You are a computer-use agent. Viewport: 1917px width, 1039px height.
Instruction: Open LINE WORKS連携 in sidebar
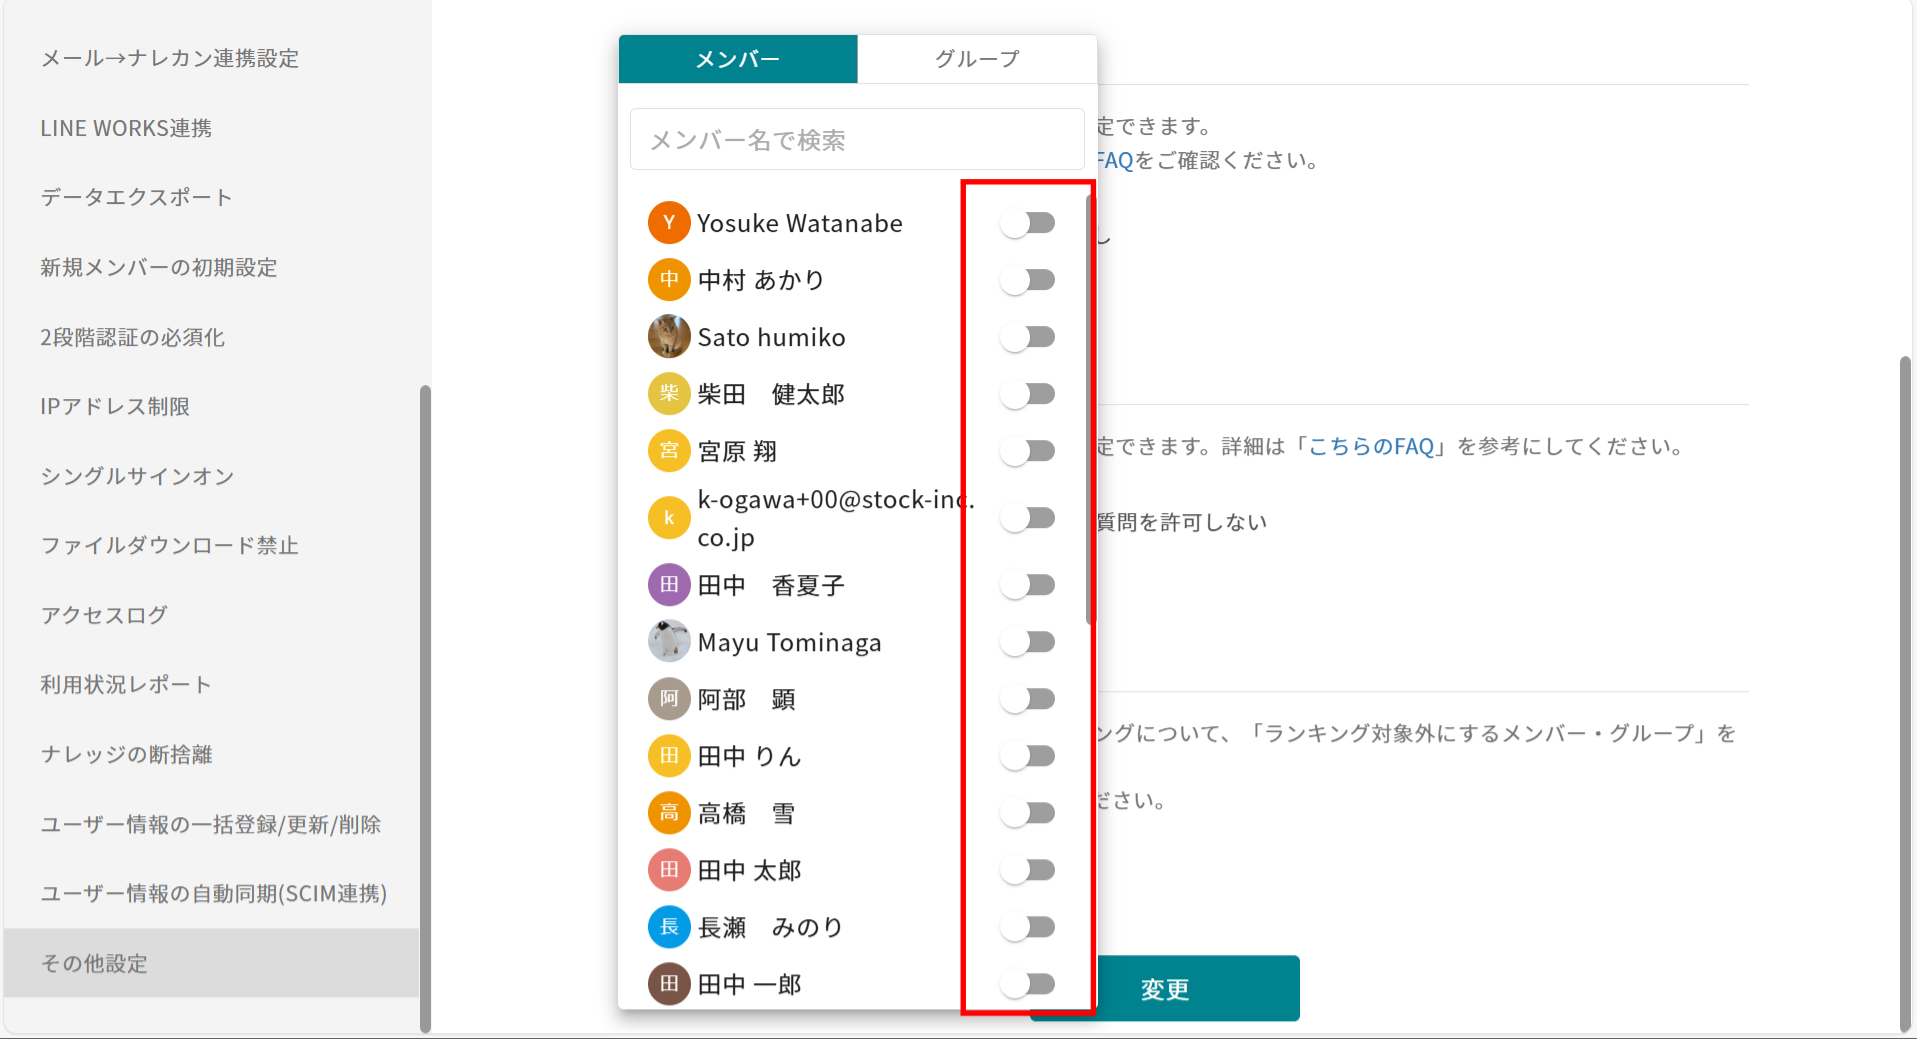(x=126, y=128)
